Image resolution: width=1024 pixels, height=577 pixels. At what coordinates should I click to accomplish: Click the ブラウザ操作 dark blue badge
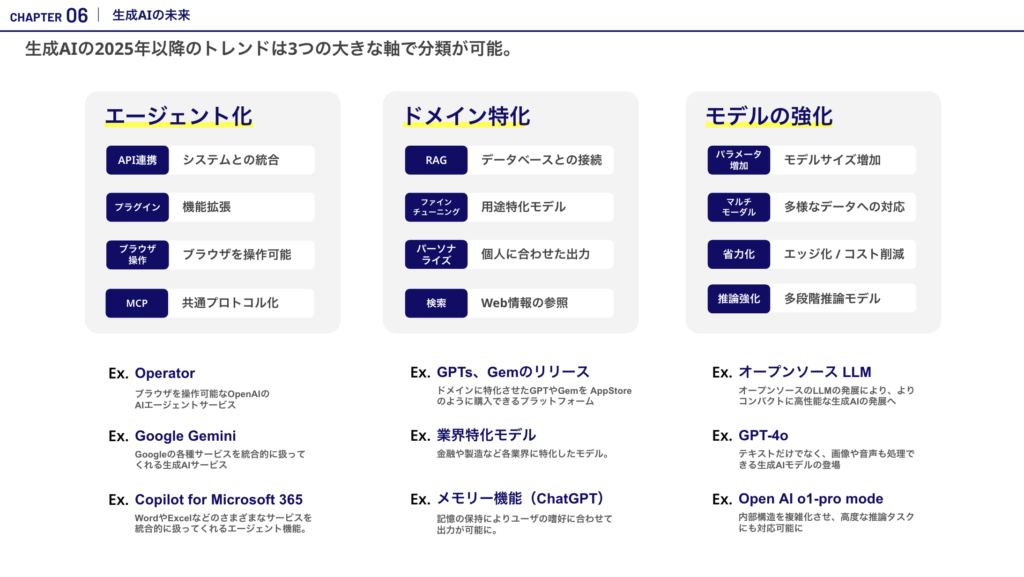tap(137, 255)
